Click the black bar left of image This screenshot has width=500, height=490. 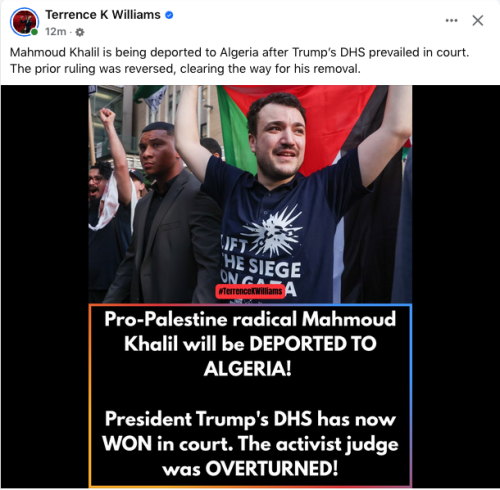44,287
